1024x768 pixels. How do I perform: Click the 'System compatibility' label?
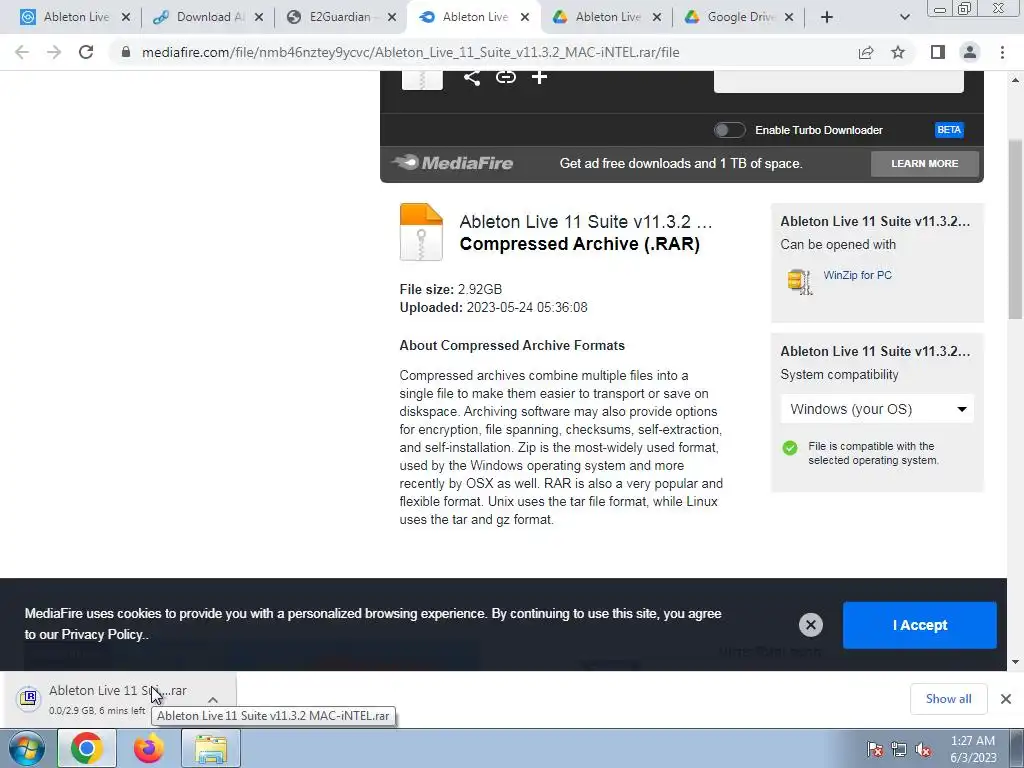[x=839, y=375]
